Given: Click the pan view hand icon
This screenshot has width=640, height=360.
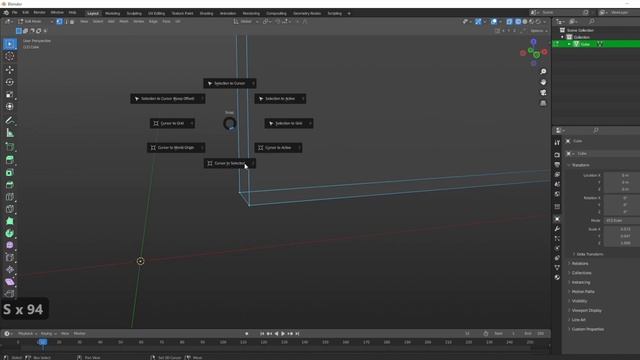Looking at the screenshot, I should tap(543, 82).
